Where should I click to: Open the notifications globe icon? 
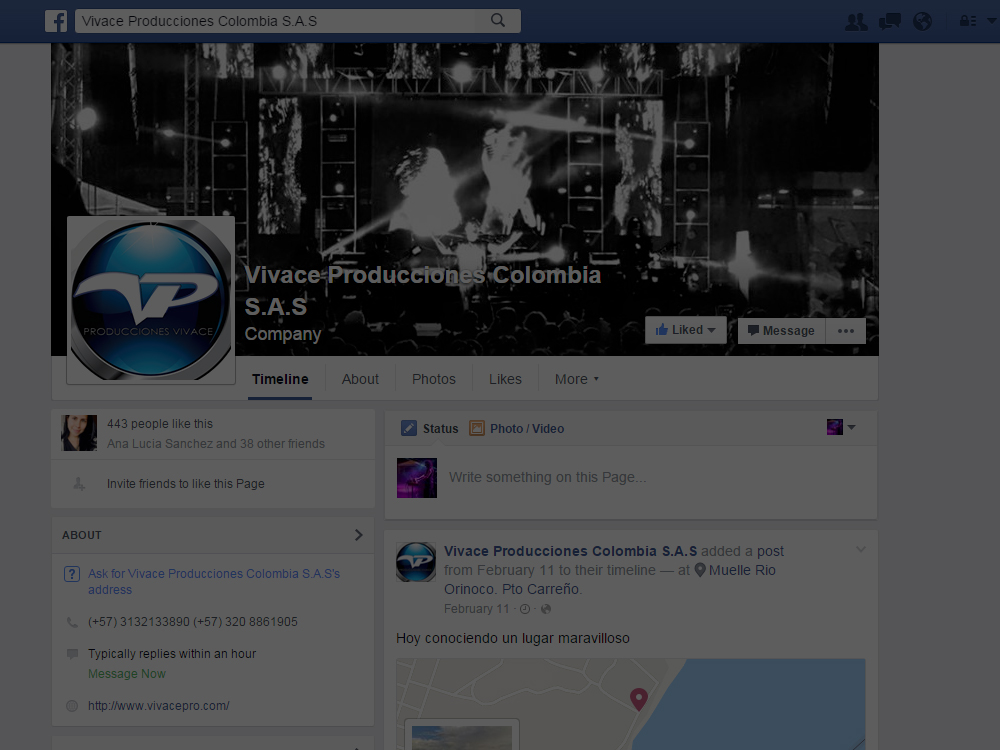pyautogui.click(x=922, y=21)
